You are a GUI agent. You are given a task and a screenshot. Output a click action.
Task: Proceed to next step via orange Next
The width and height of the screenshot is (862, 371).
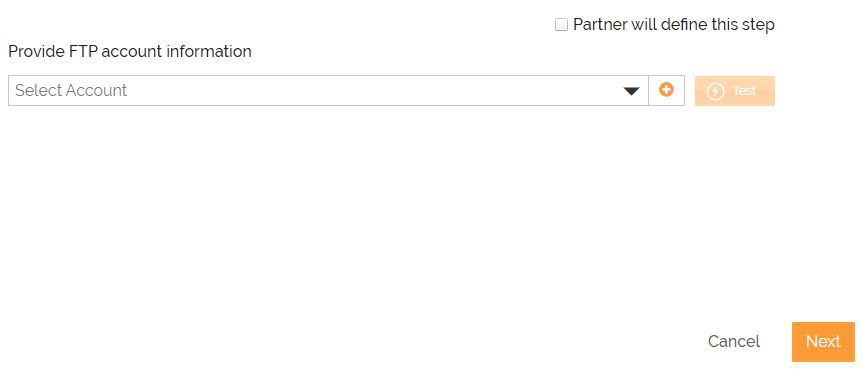pos(823,342)
